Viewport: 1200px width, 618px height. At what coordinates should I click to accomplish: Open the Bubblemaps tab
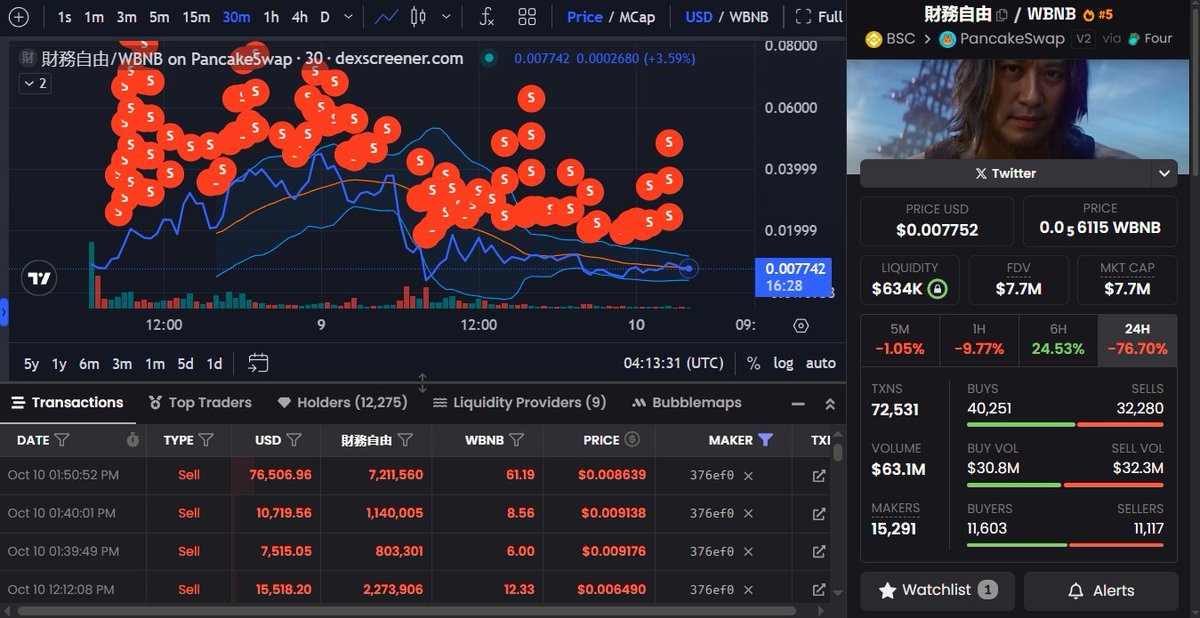click(x=687, y=402)
